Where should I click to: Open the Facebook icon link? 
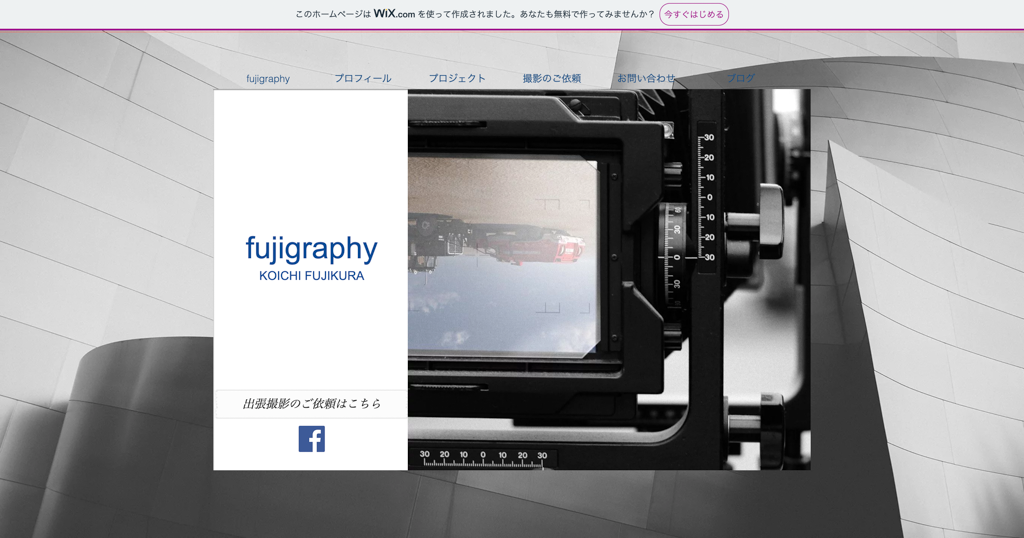(x=312, y=439)
